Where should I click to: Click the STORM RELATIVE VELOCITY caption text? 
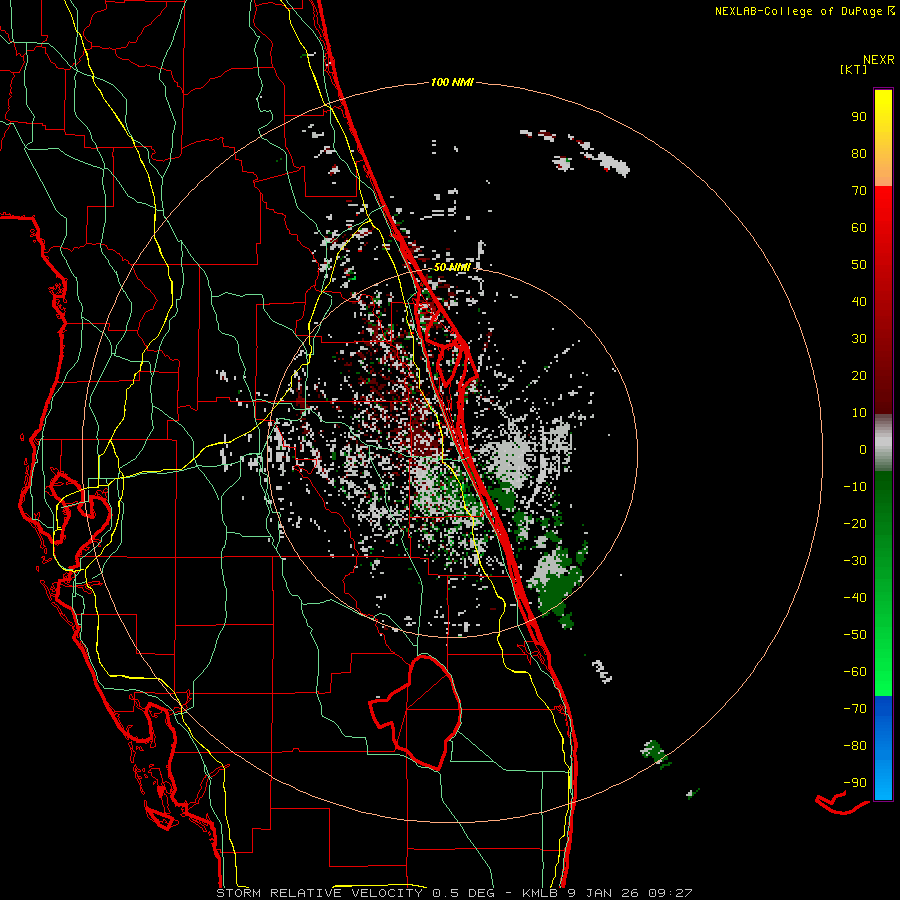[322, 893]
